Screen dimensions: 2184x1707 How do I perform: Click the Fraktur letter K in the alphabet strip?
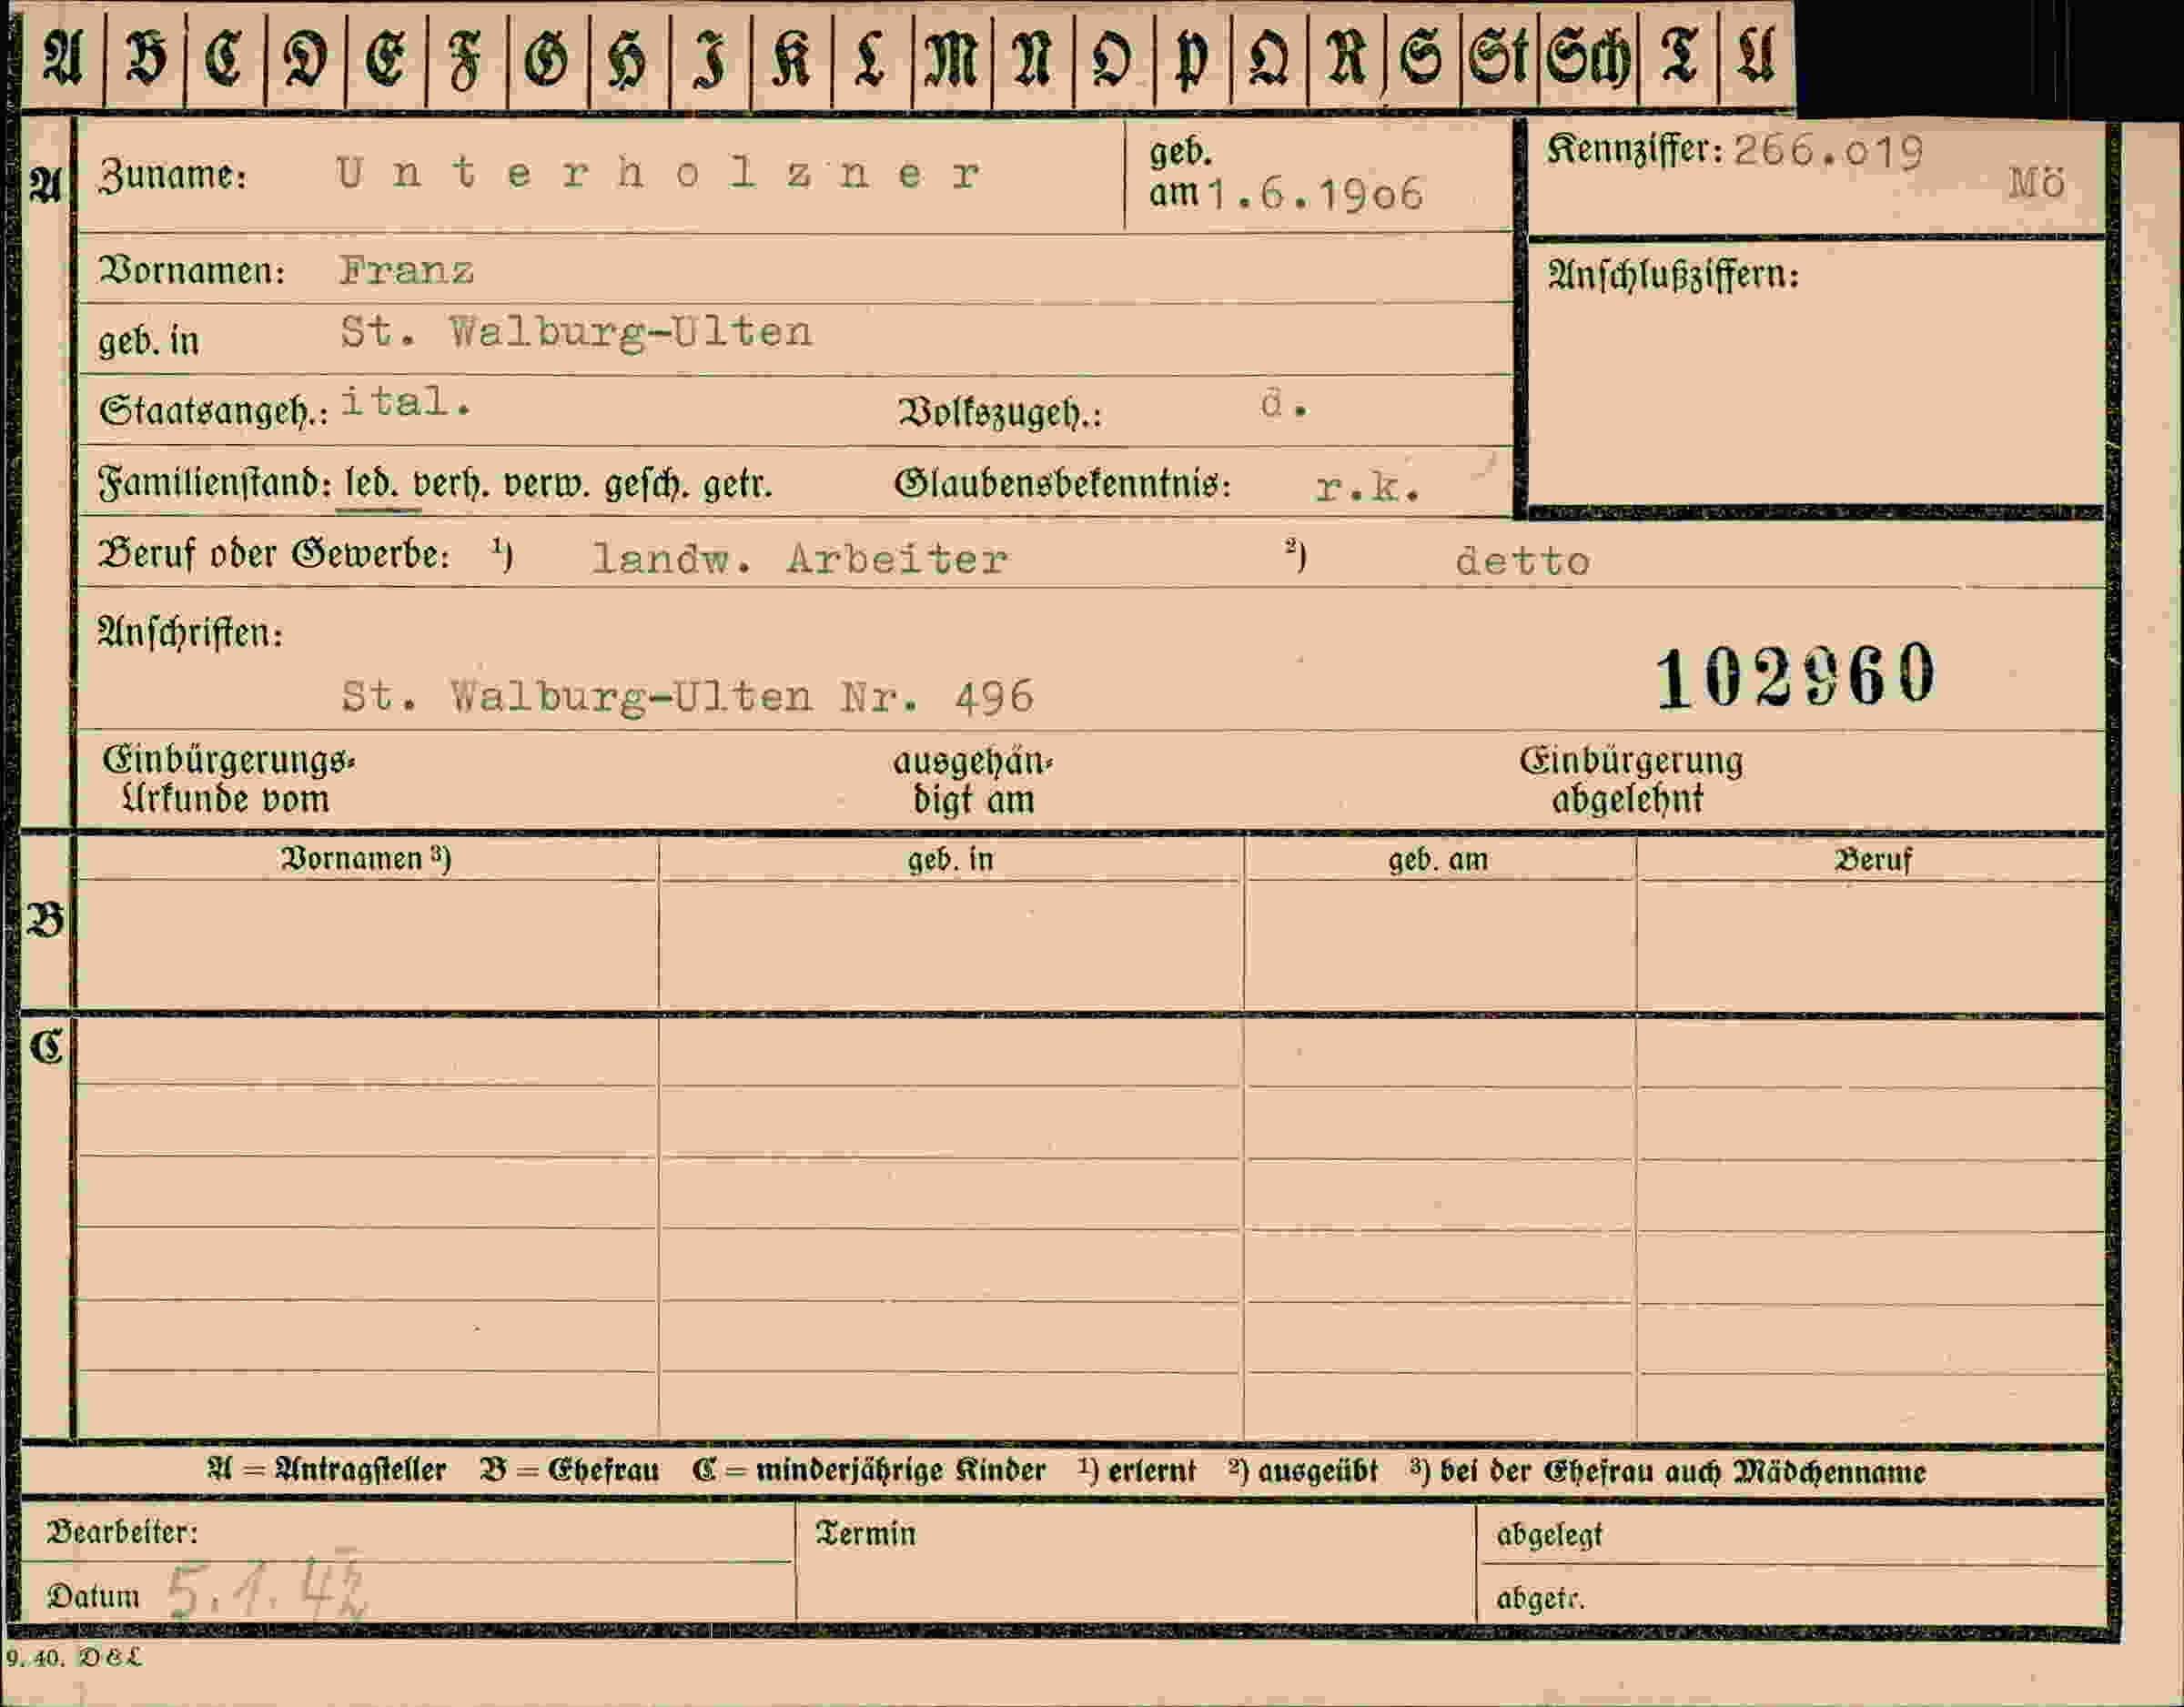(790, 58)
